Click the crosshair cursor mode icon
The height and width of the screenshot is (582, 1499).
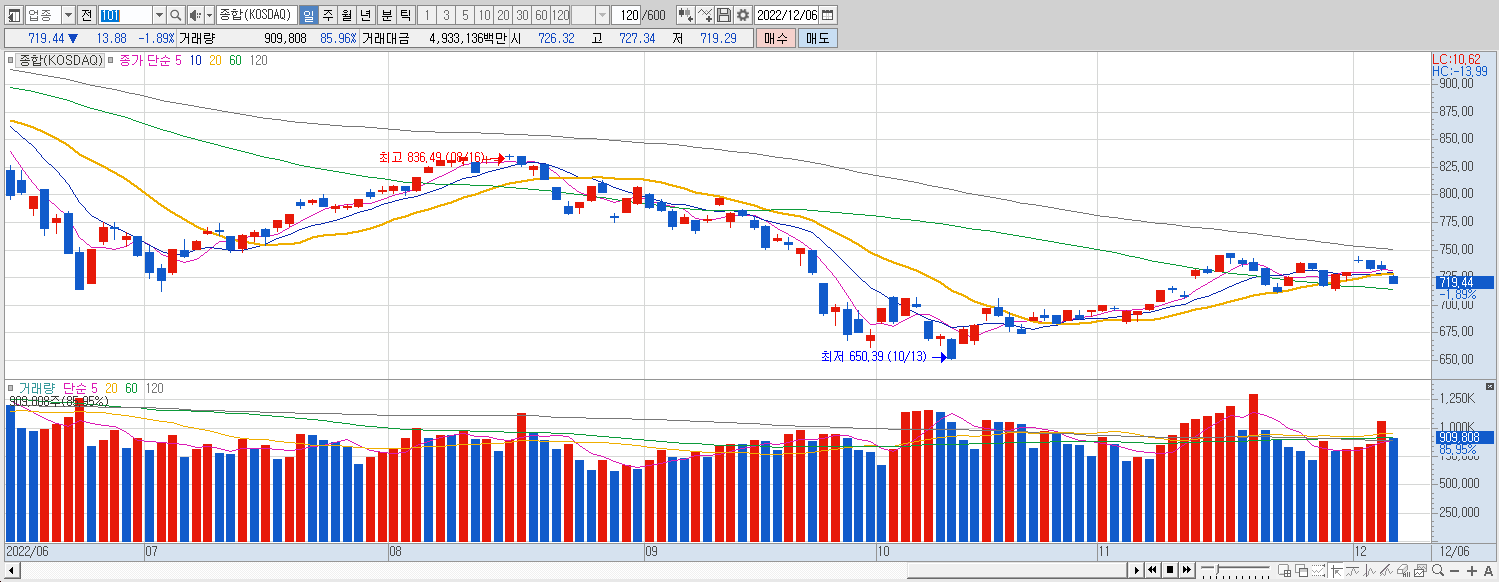(x=1336, y=571)
